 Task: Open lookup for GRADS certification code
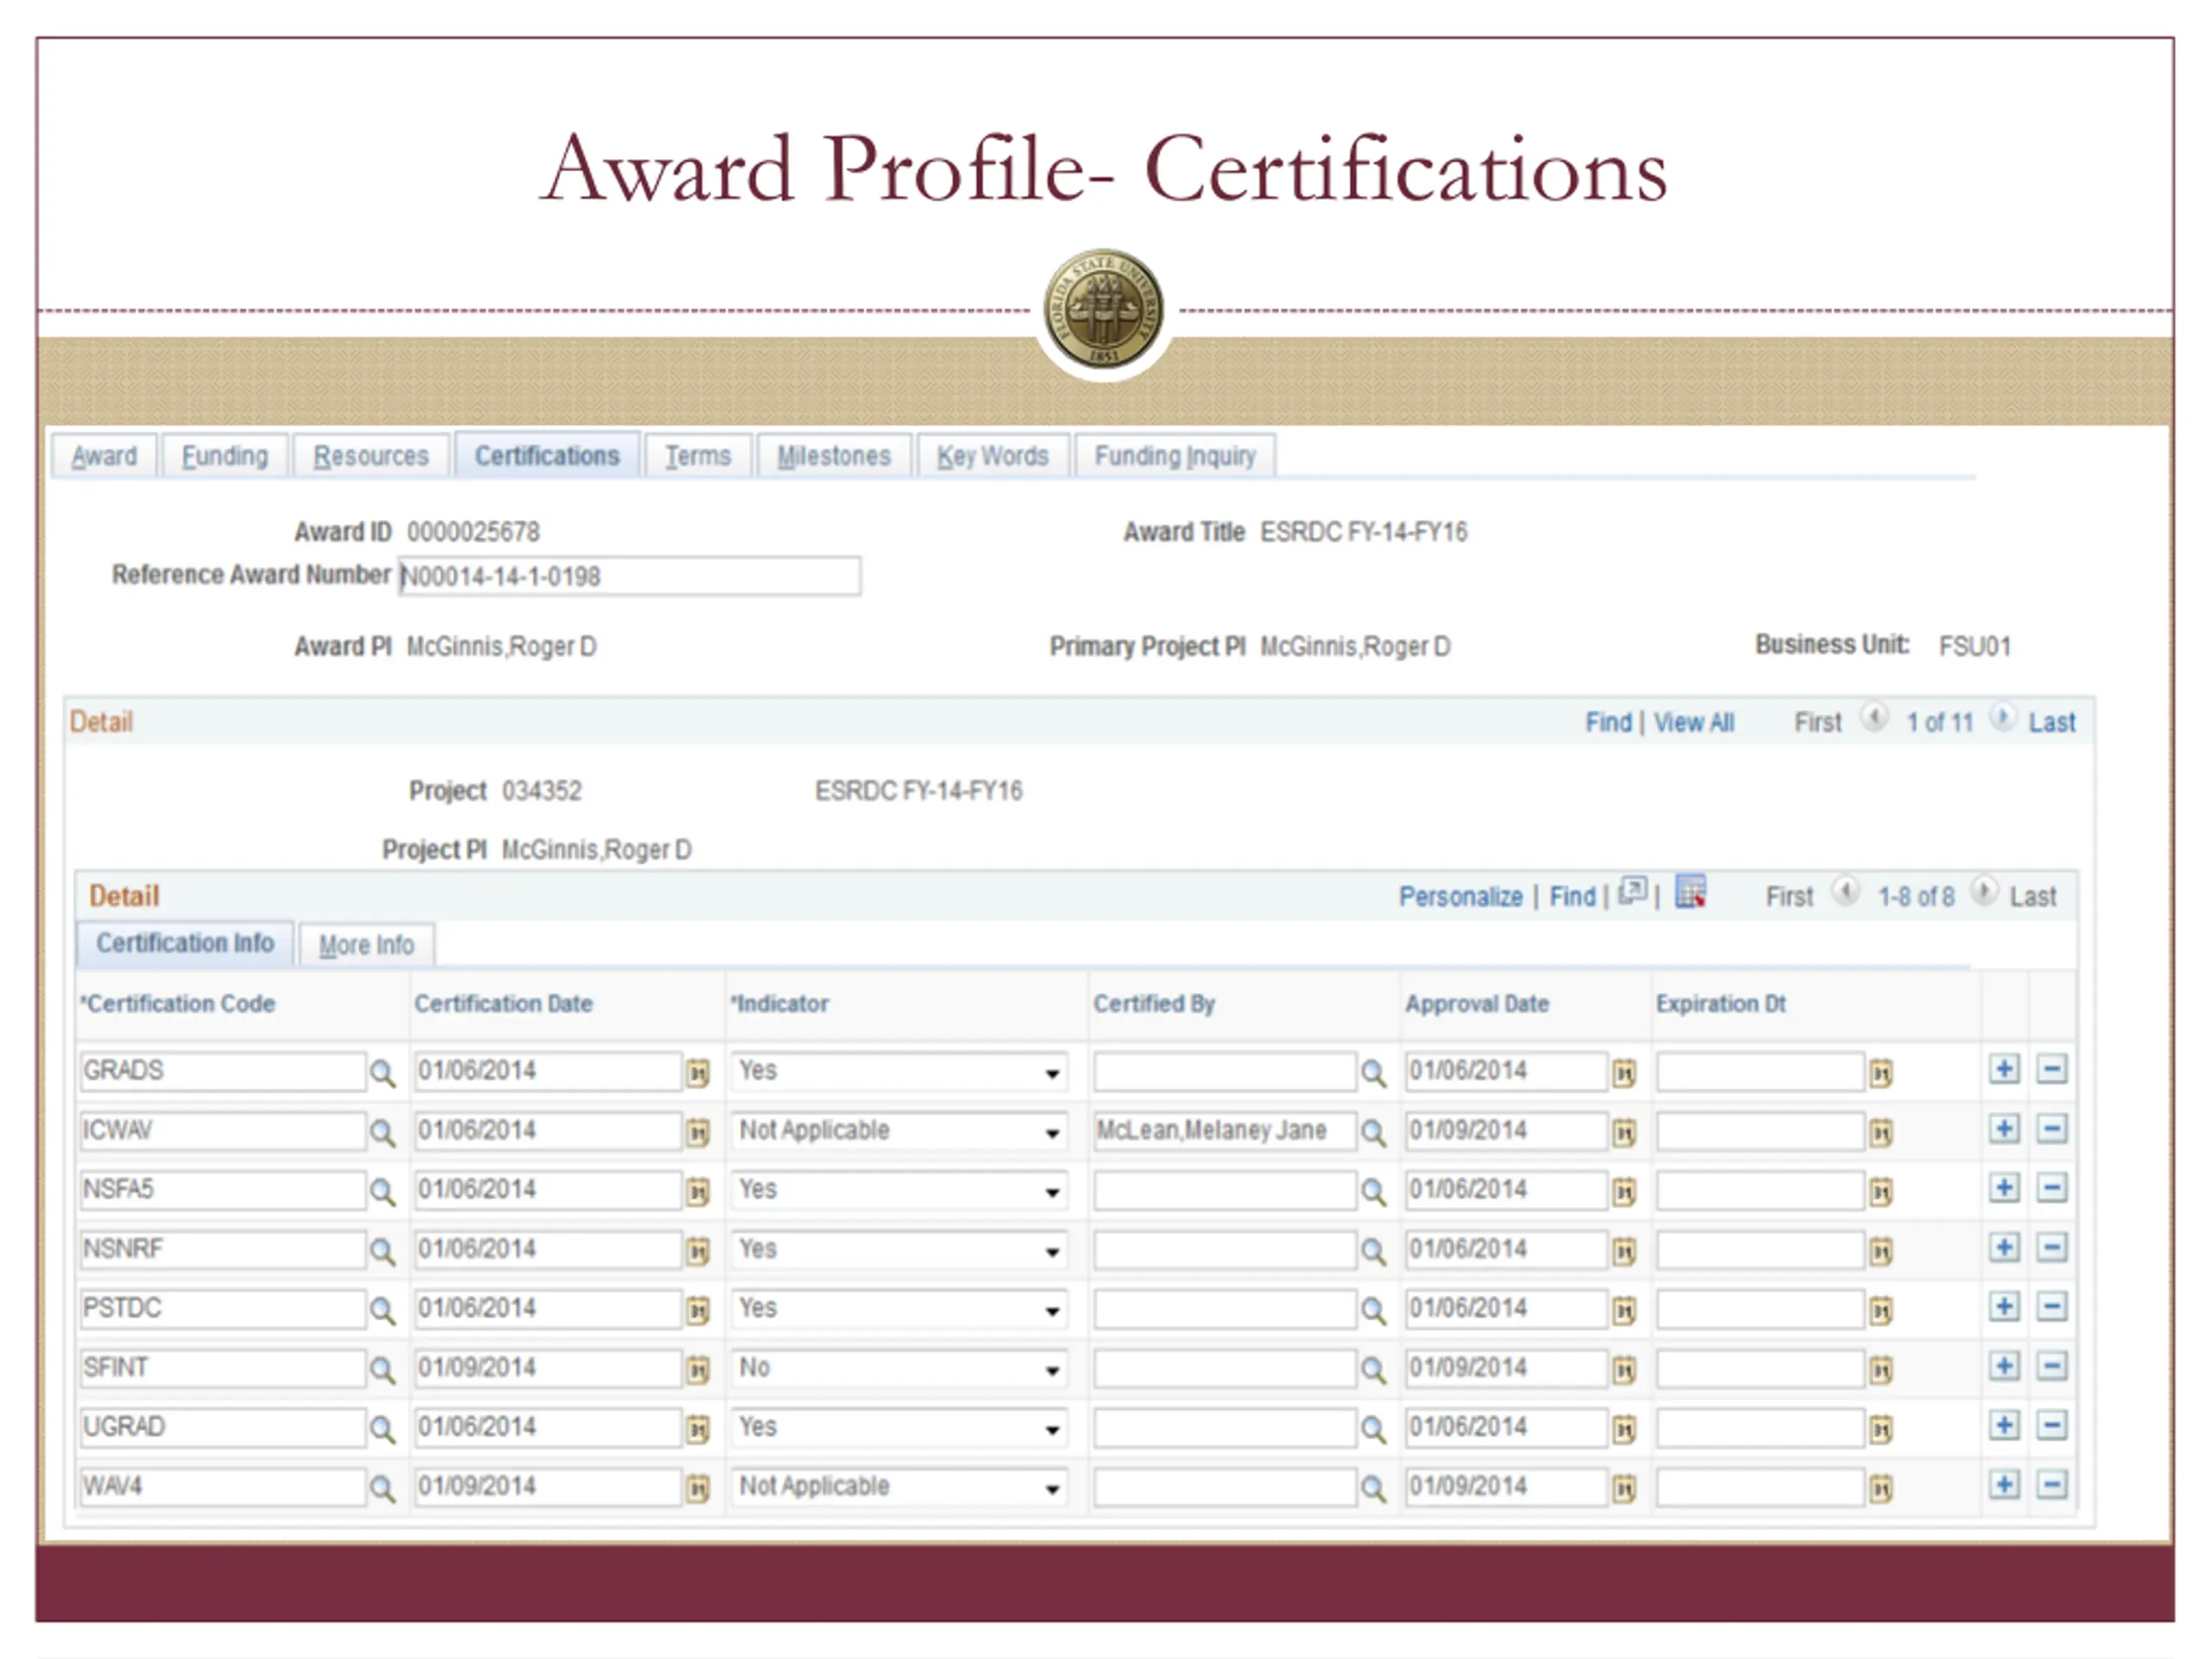click(x=382, y=1073)
